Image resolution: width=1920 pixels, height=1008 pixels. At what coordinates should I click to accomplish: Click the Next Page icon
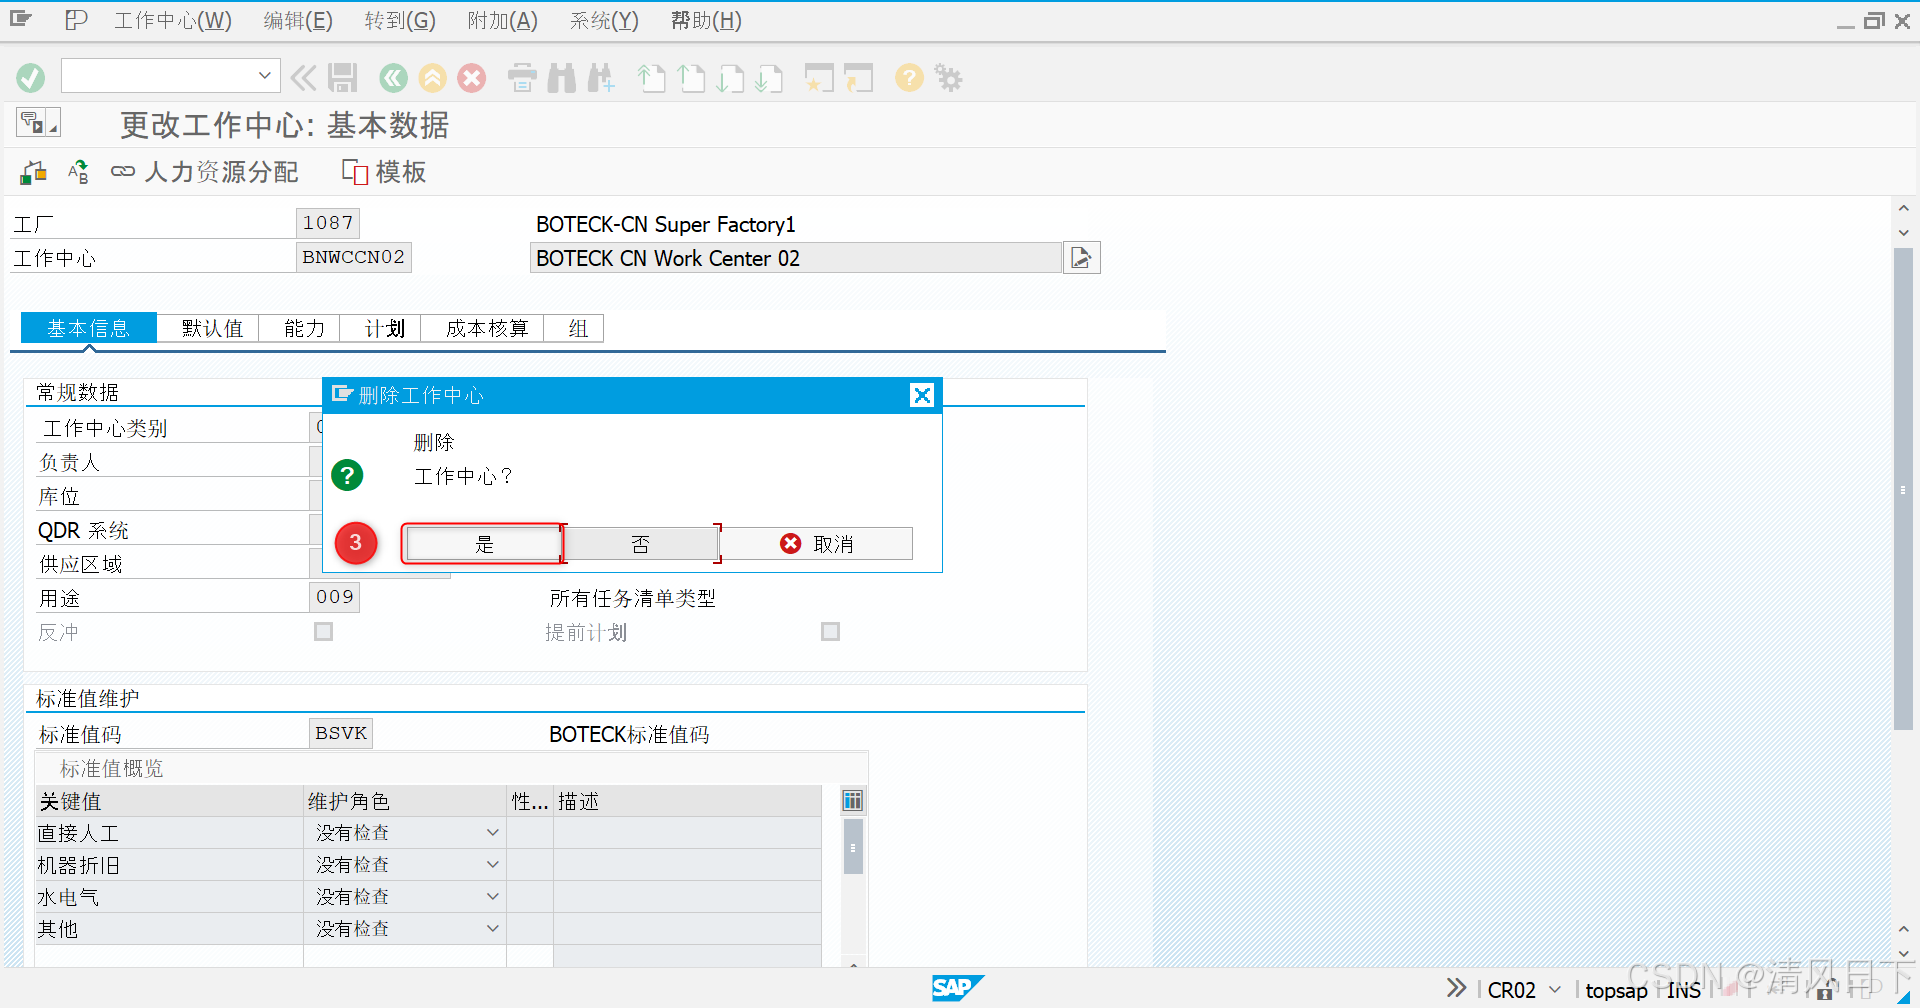[x=730, y=78]
